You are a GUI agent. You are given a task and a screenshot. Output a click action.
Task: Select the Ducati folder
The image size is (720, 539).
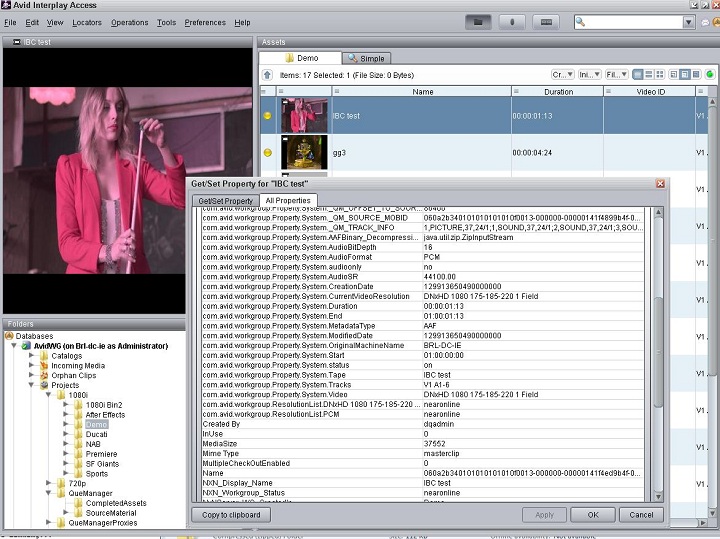(96, 434)
